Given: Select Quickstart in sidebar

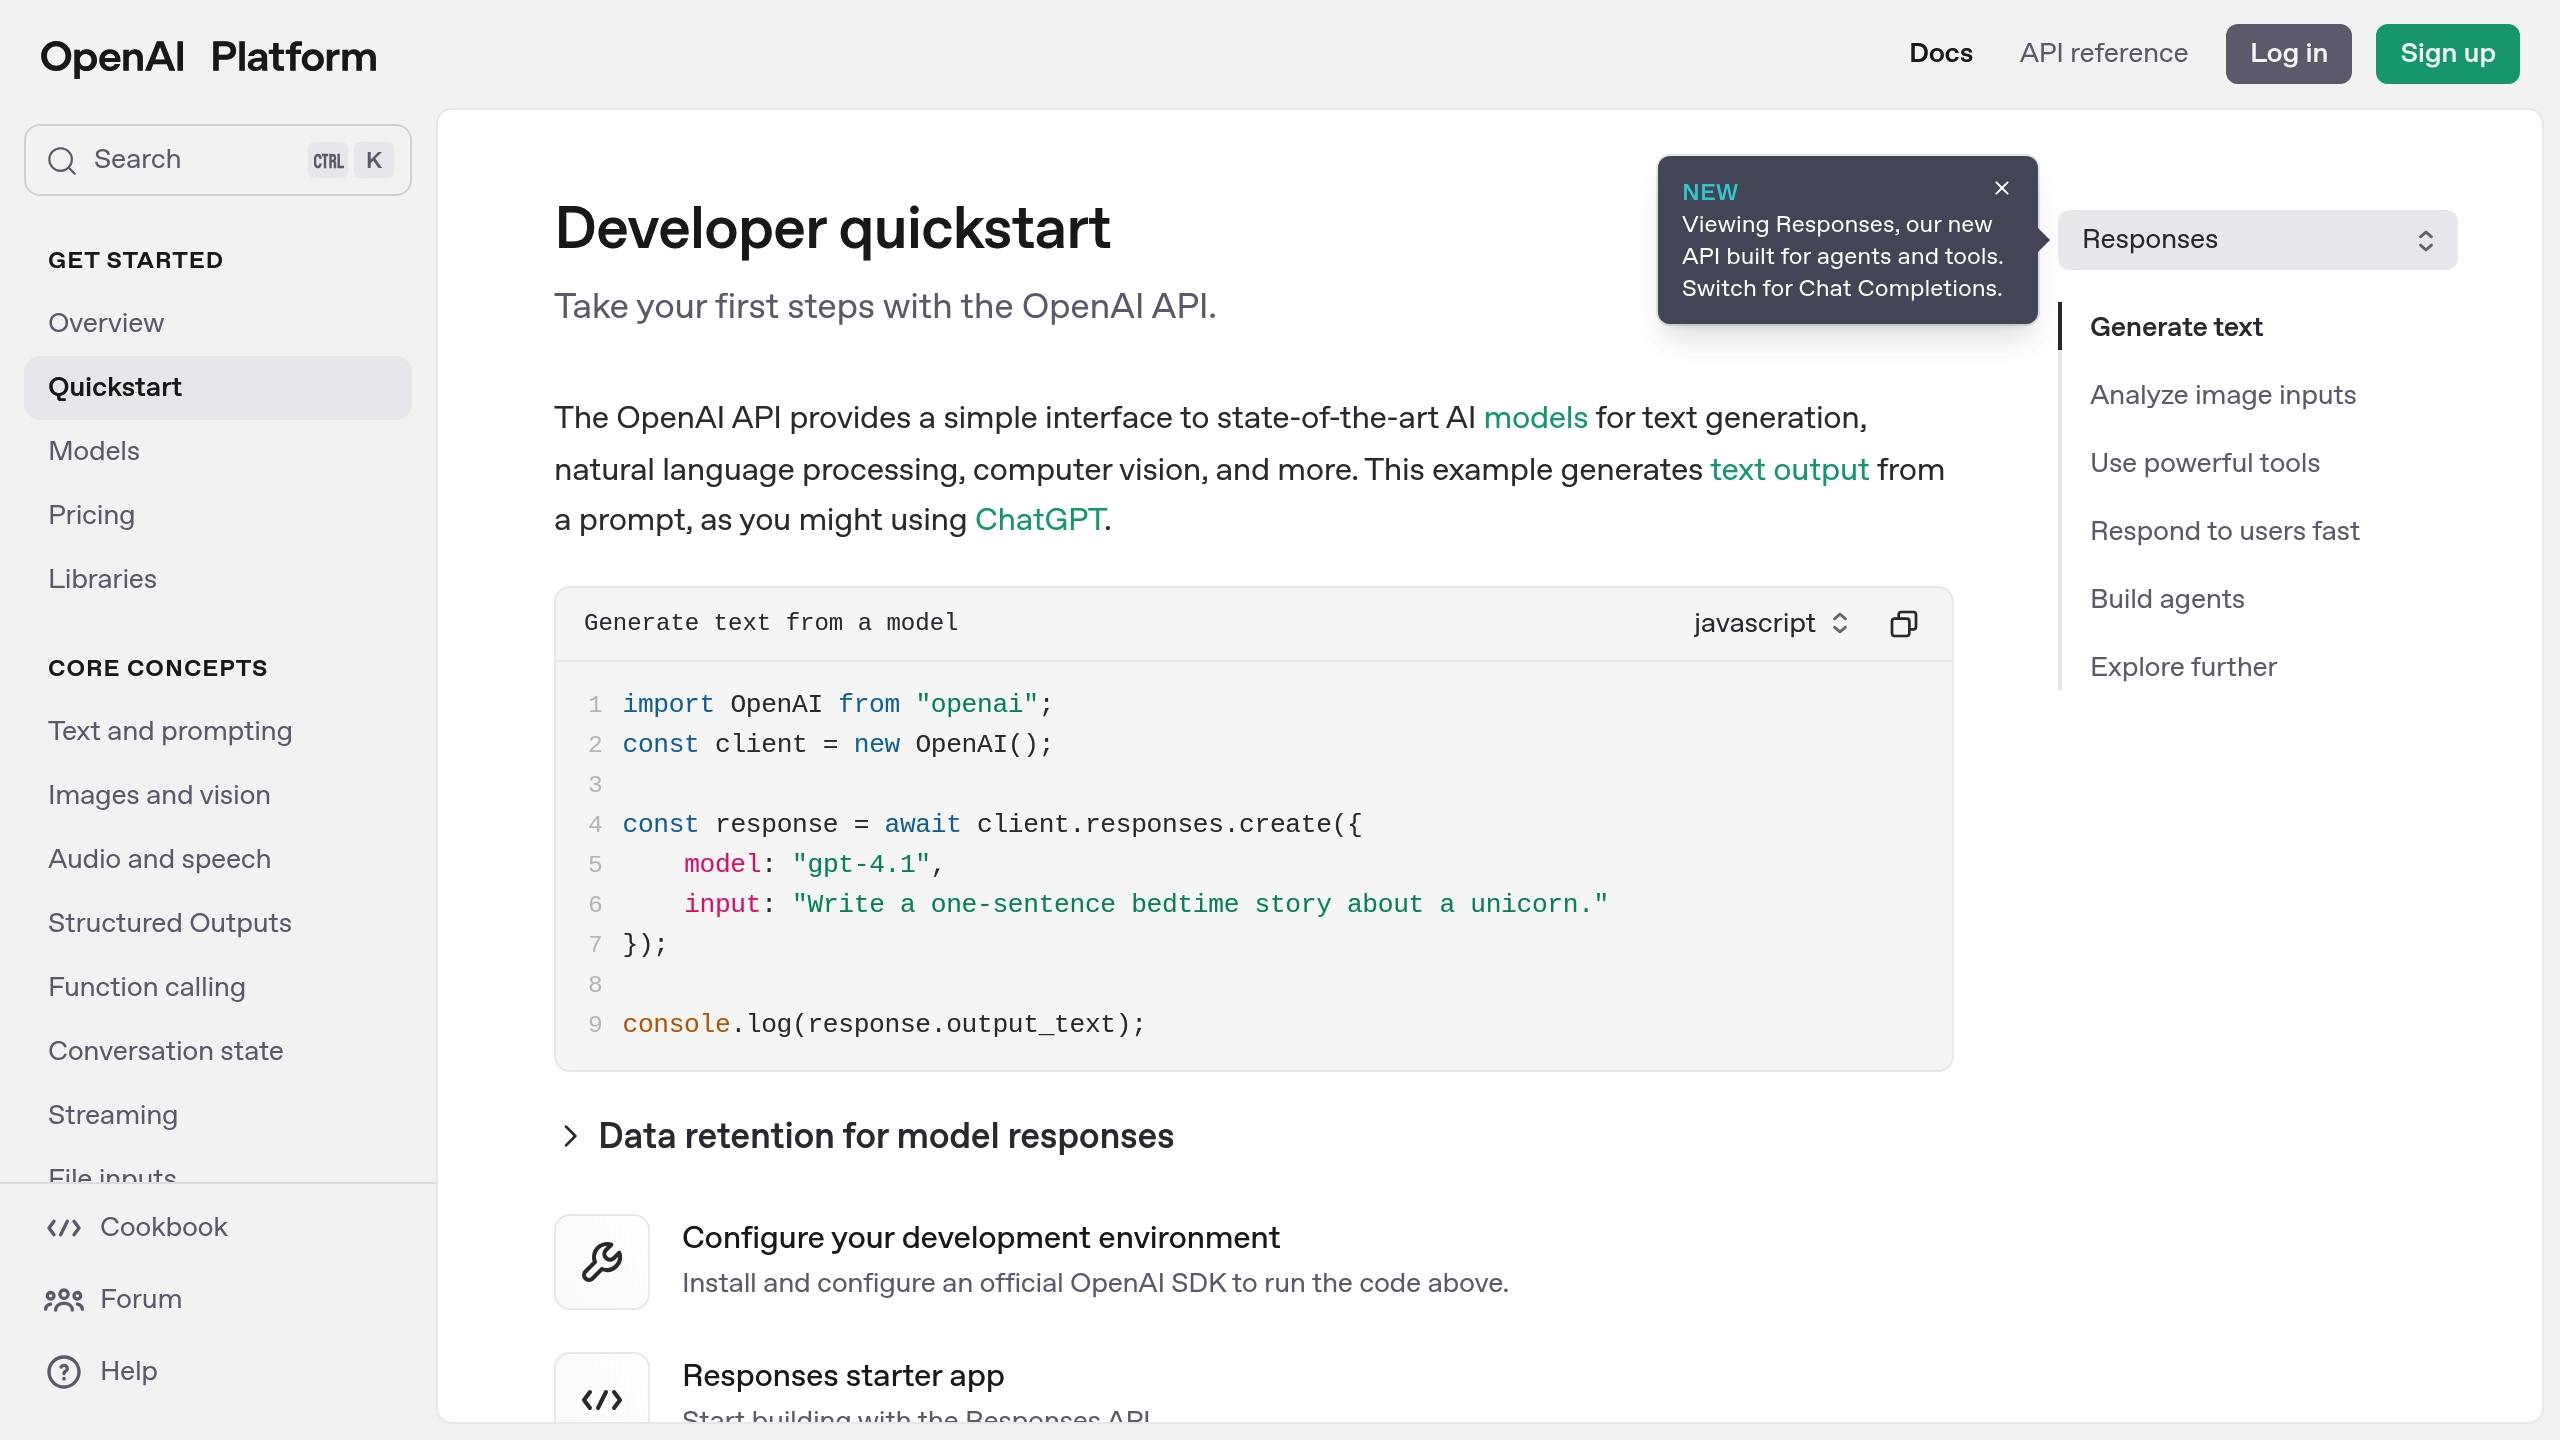Looking at the screenshot, I should (218, 387).
